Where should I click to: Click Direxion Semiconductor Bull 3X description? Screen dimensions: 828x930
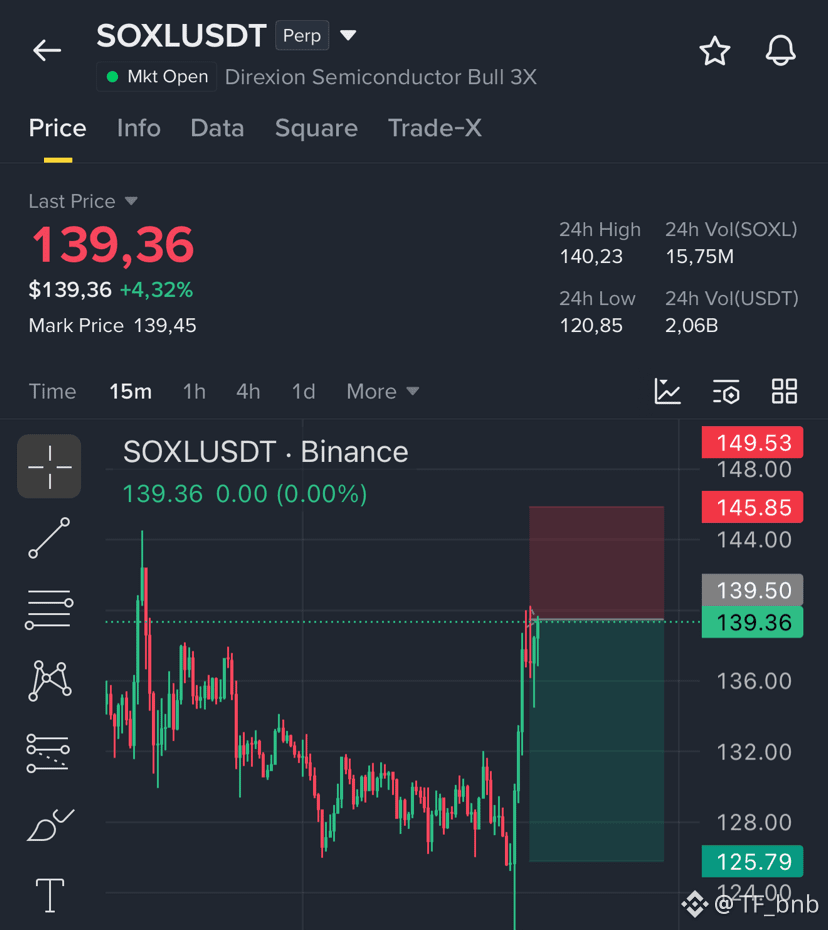381,77
